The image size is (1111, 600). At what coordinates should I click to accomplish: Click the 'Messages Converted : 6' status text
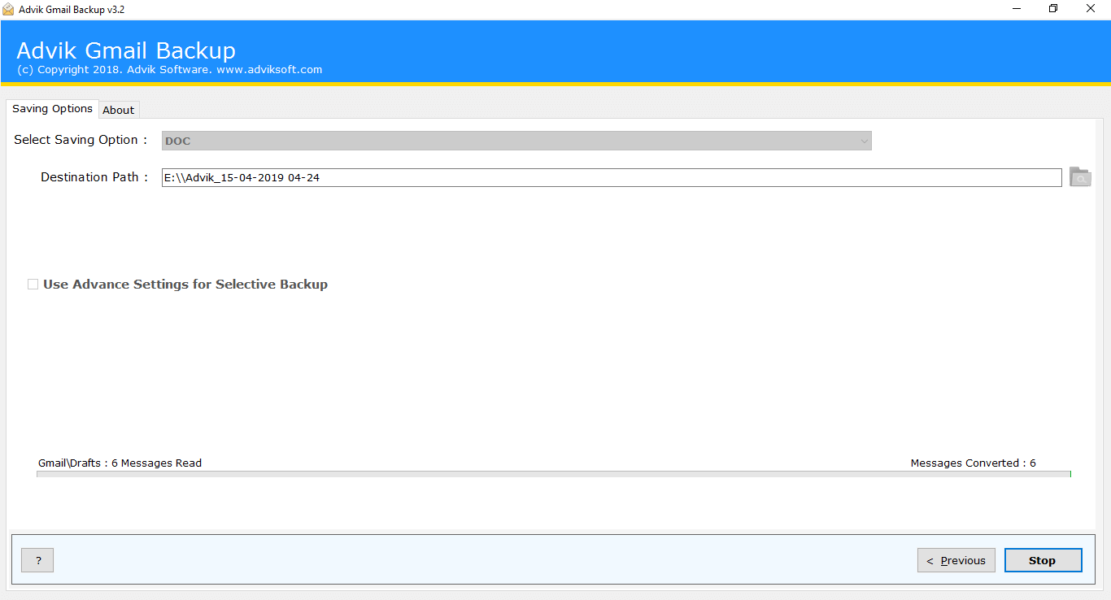click(x=973, y=463)
